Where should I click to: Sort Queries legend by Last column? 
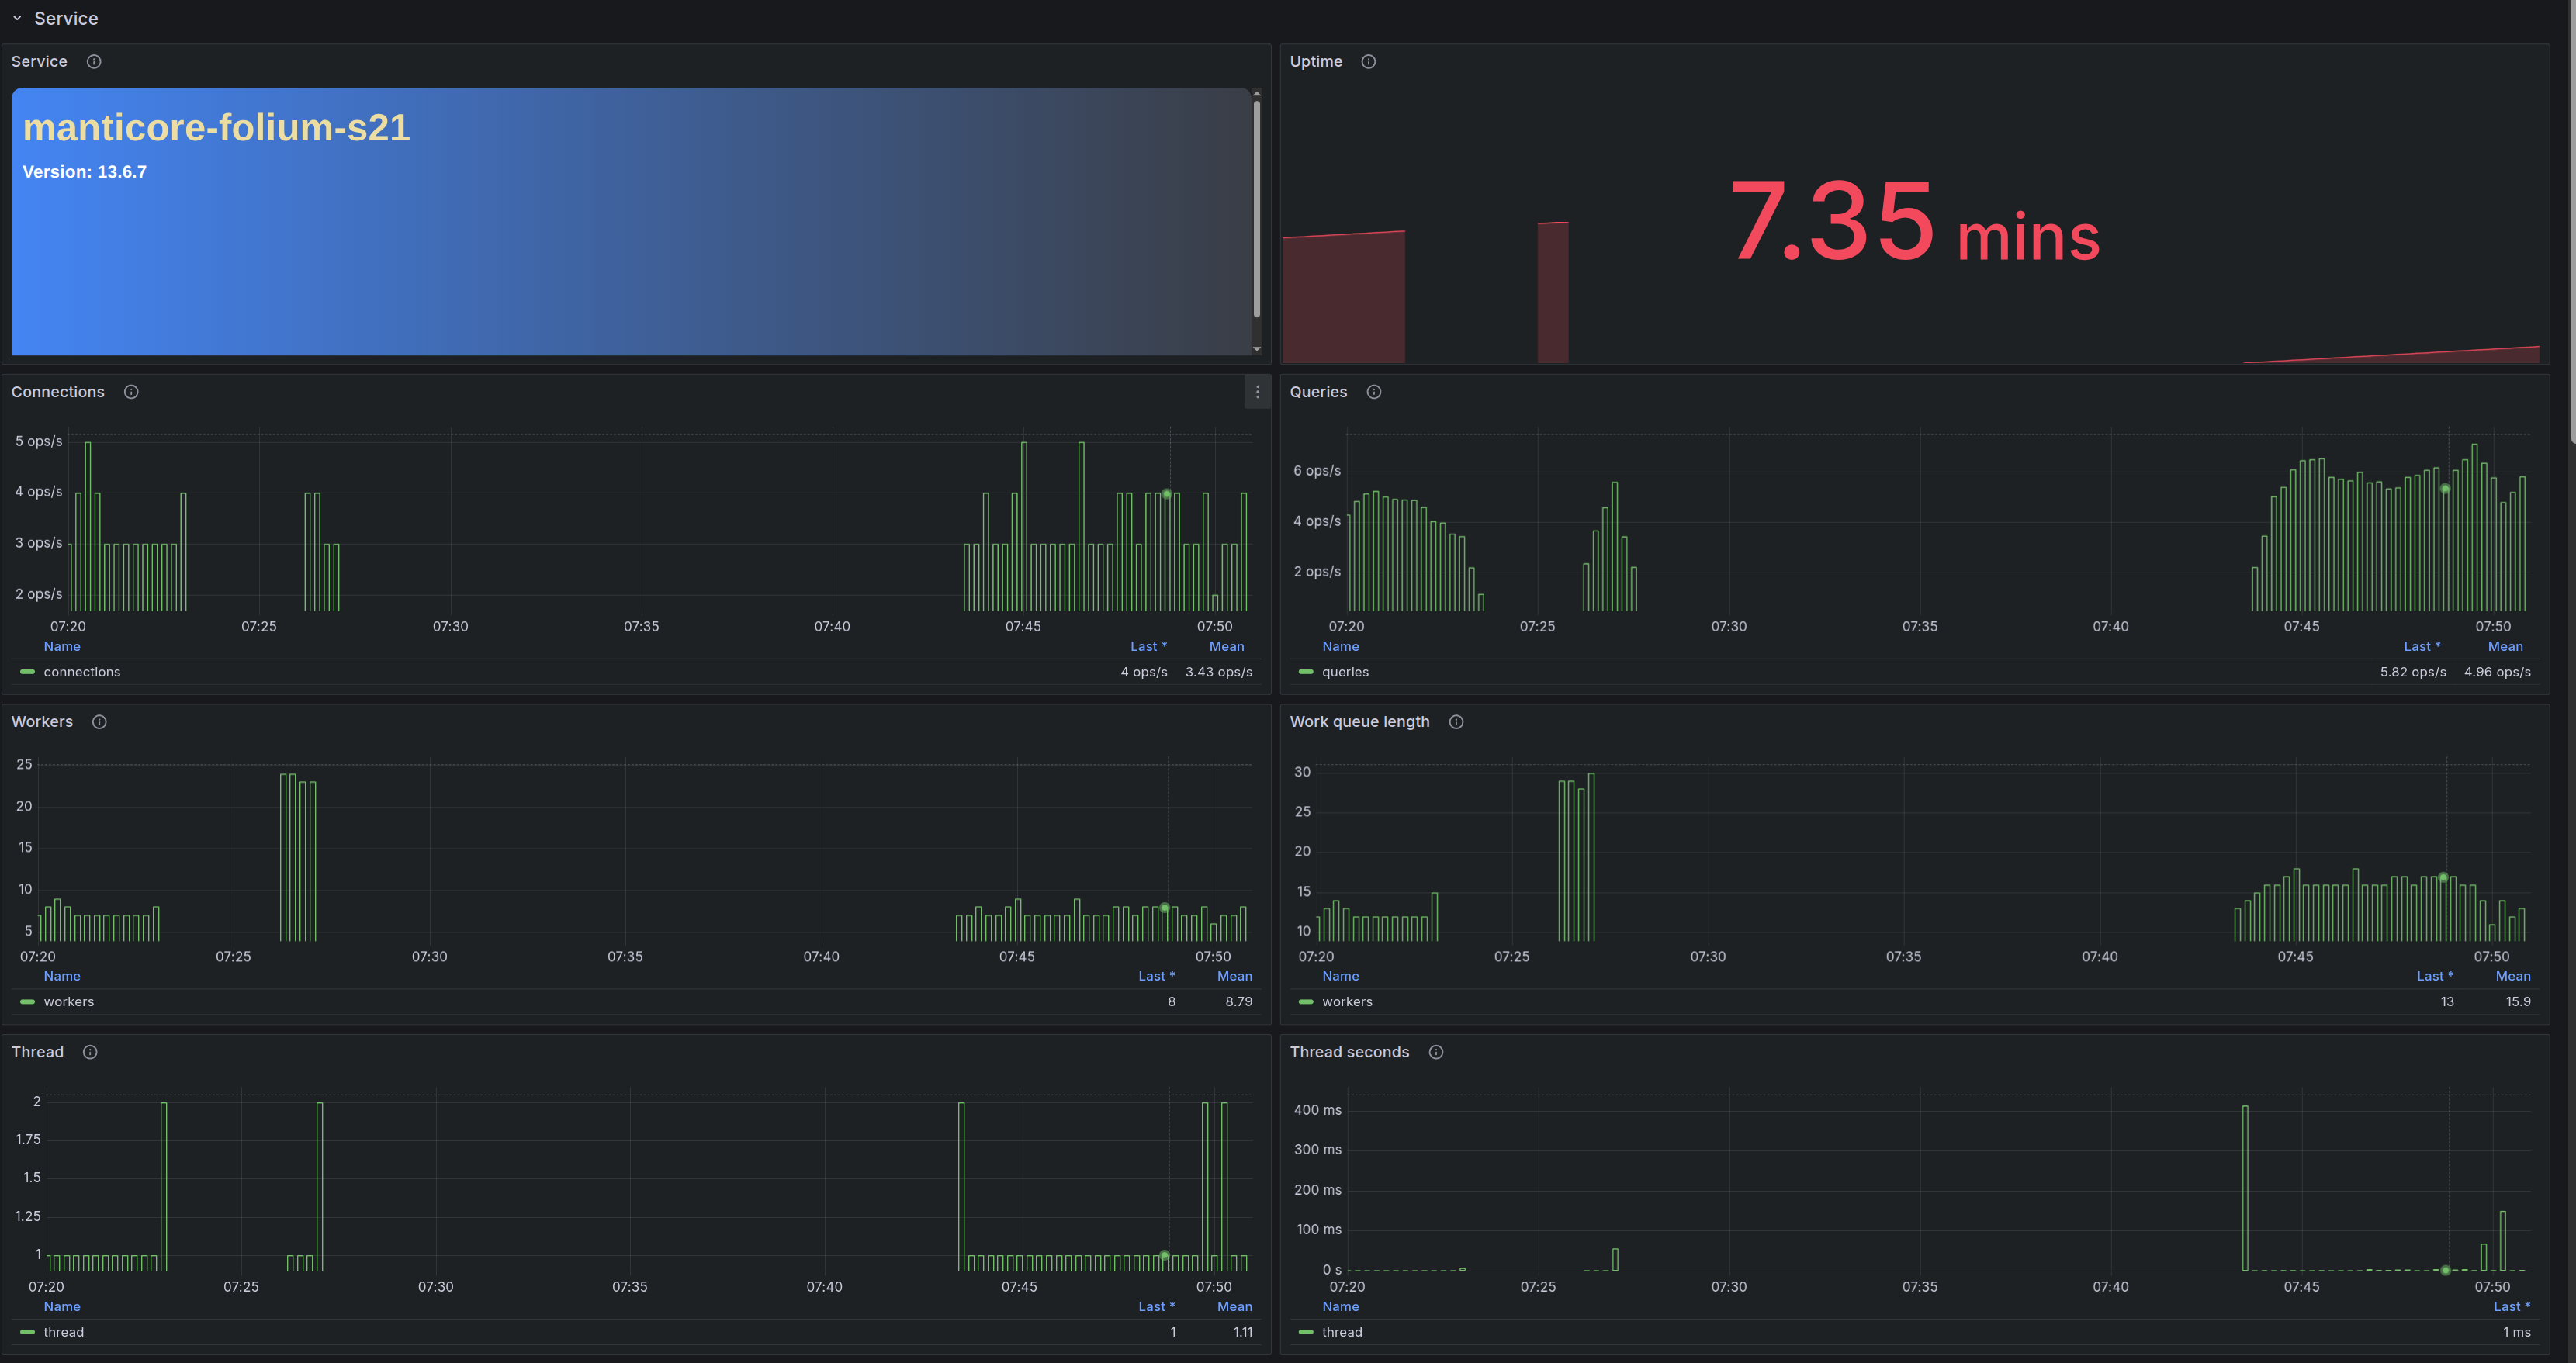pos(2421,646)
